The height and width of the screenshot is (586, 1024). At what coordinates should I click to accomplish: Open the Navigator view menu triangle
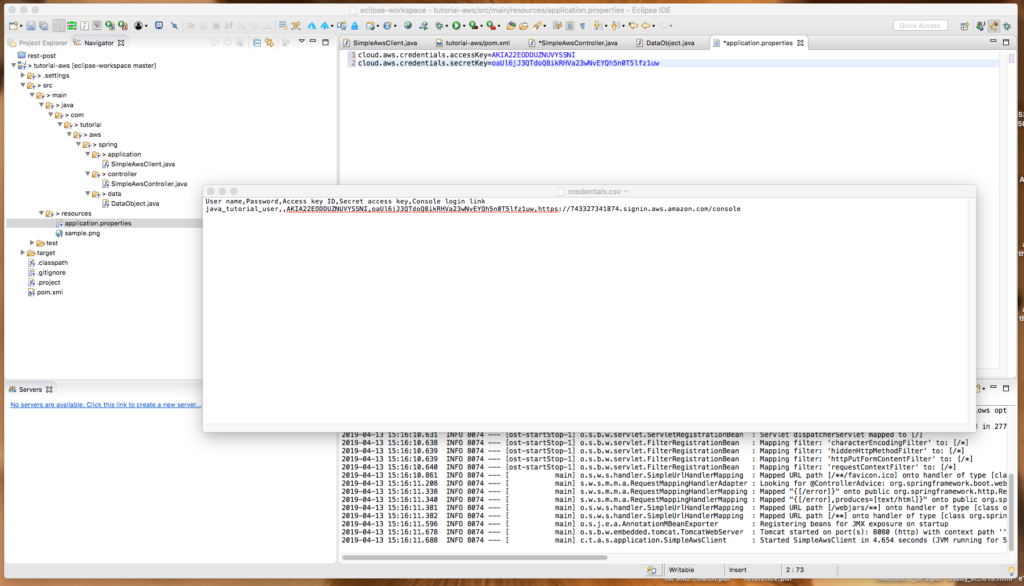click(301, 42)
